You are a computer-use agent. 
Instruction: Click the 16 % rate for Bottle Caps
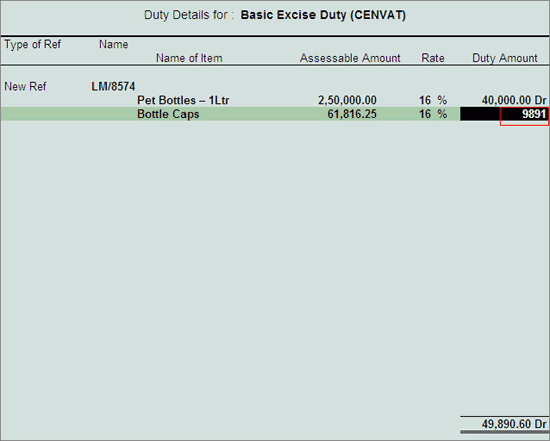tap(433, 114)
